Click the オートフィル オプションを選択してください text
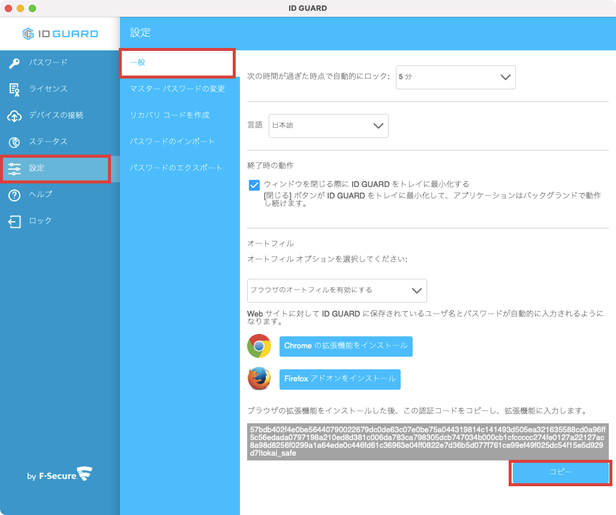Screen dimensions: 616x515 pos(327,259)
